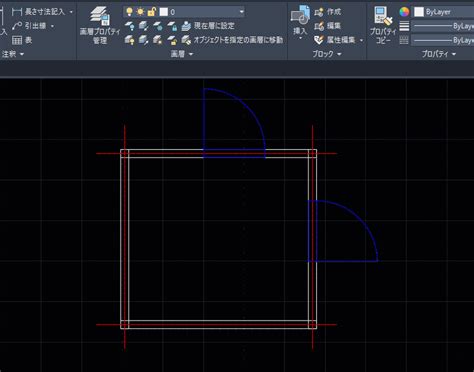Expand the プロパティ panel
This screenshot has width=474, height=372.
[x=439, y=54]
